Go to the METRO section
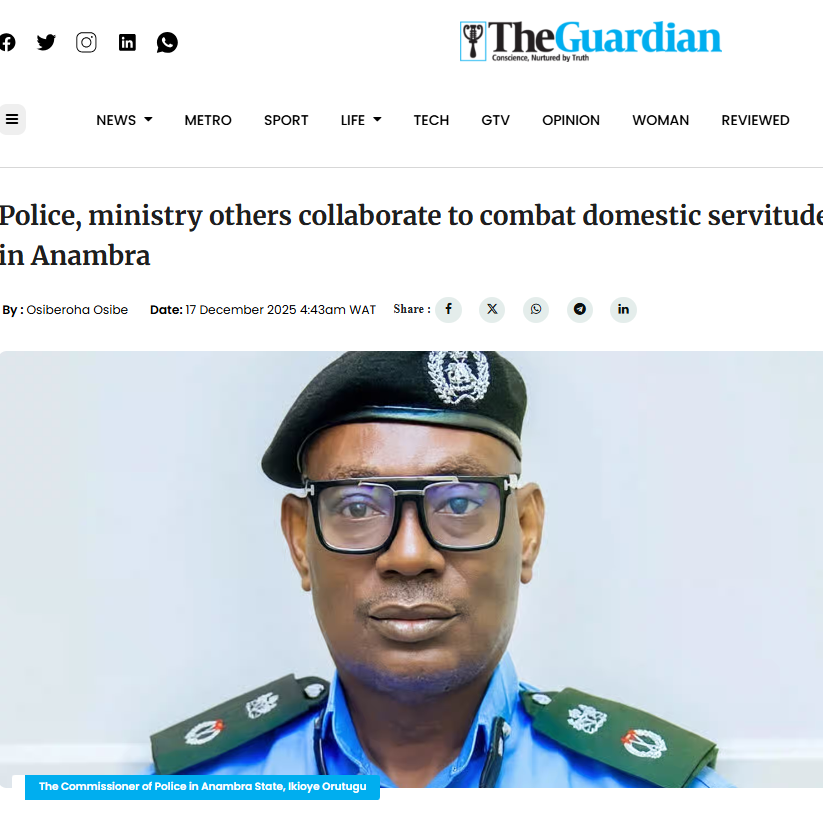Viewport: 823px width, 823px height. point(208,120)
